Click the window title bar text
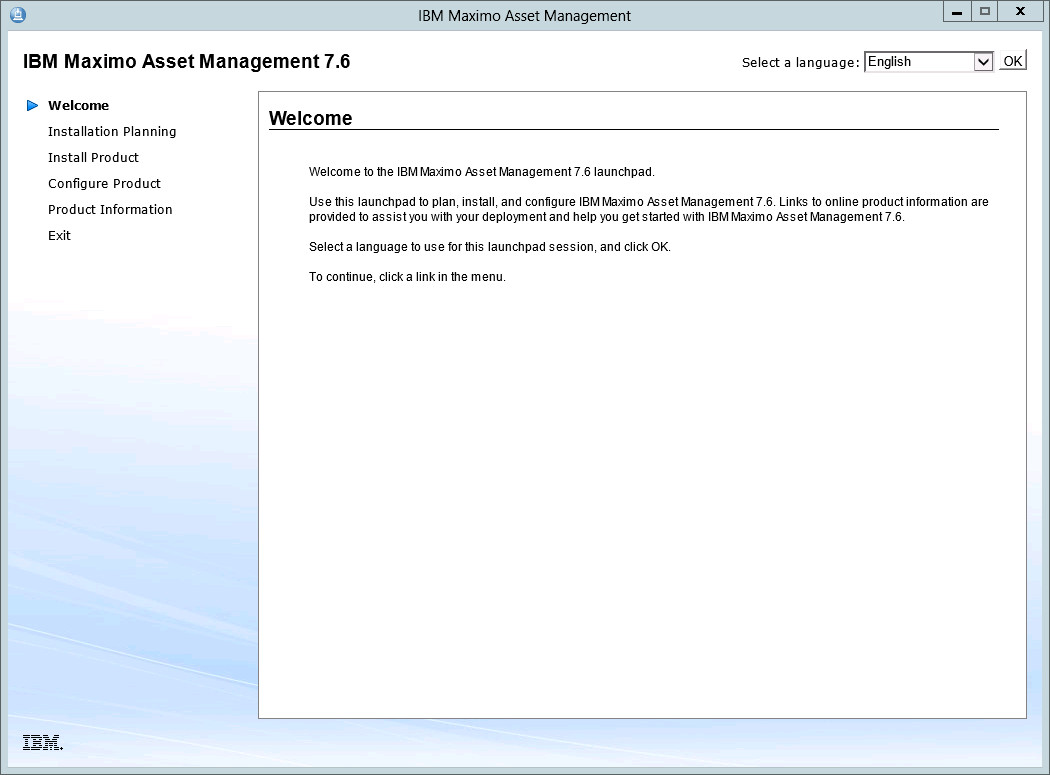The image size is (1050, 775). coord(524,15)
